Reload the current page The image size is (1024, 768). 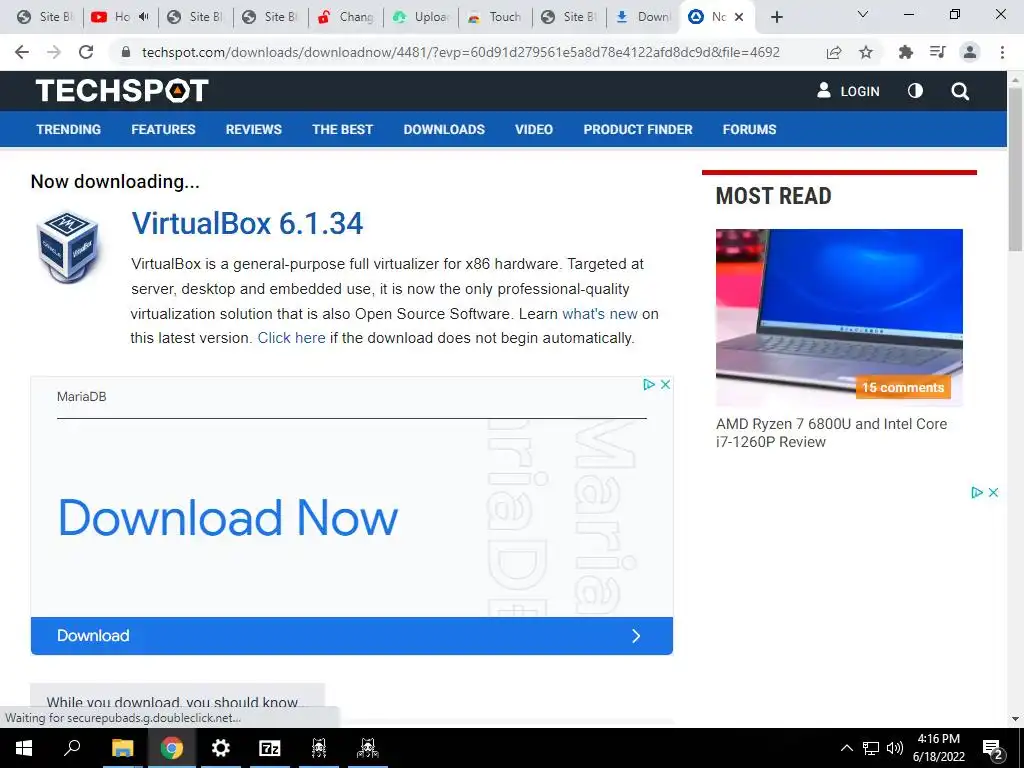(86, 52)
